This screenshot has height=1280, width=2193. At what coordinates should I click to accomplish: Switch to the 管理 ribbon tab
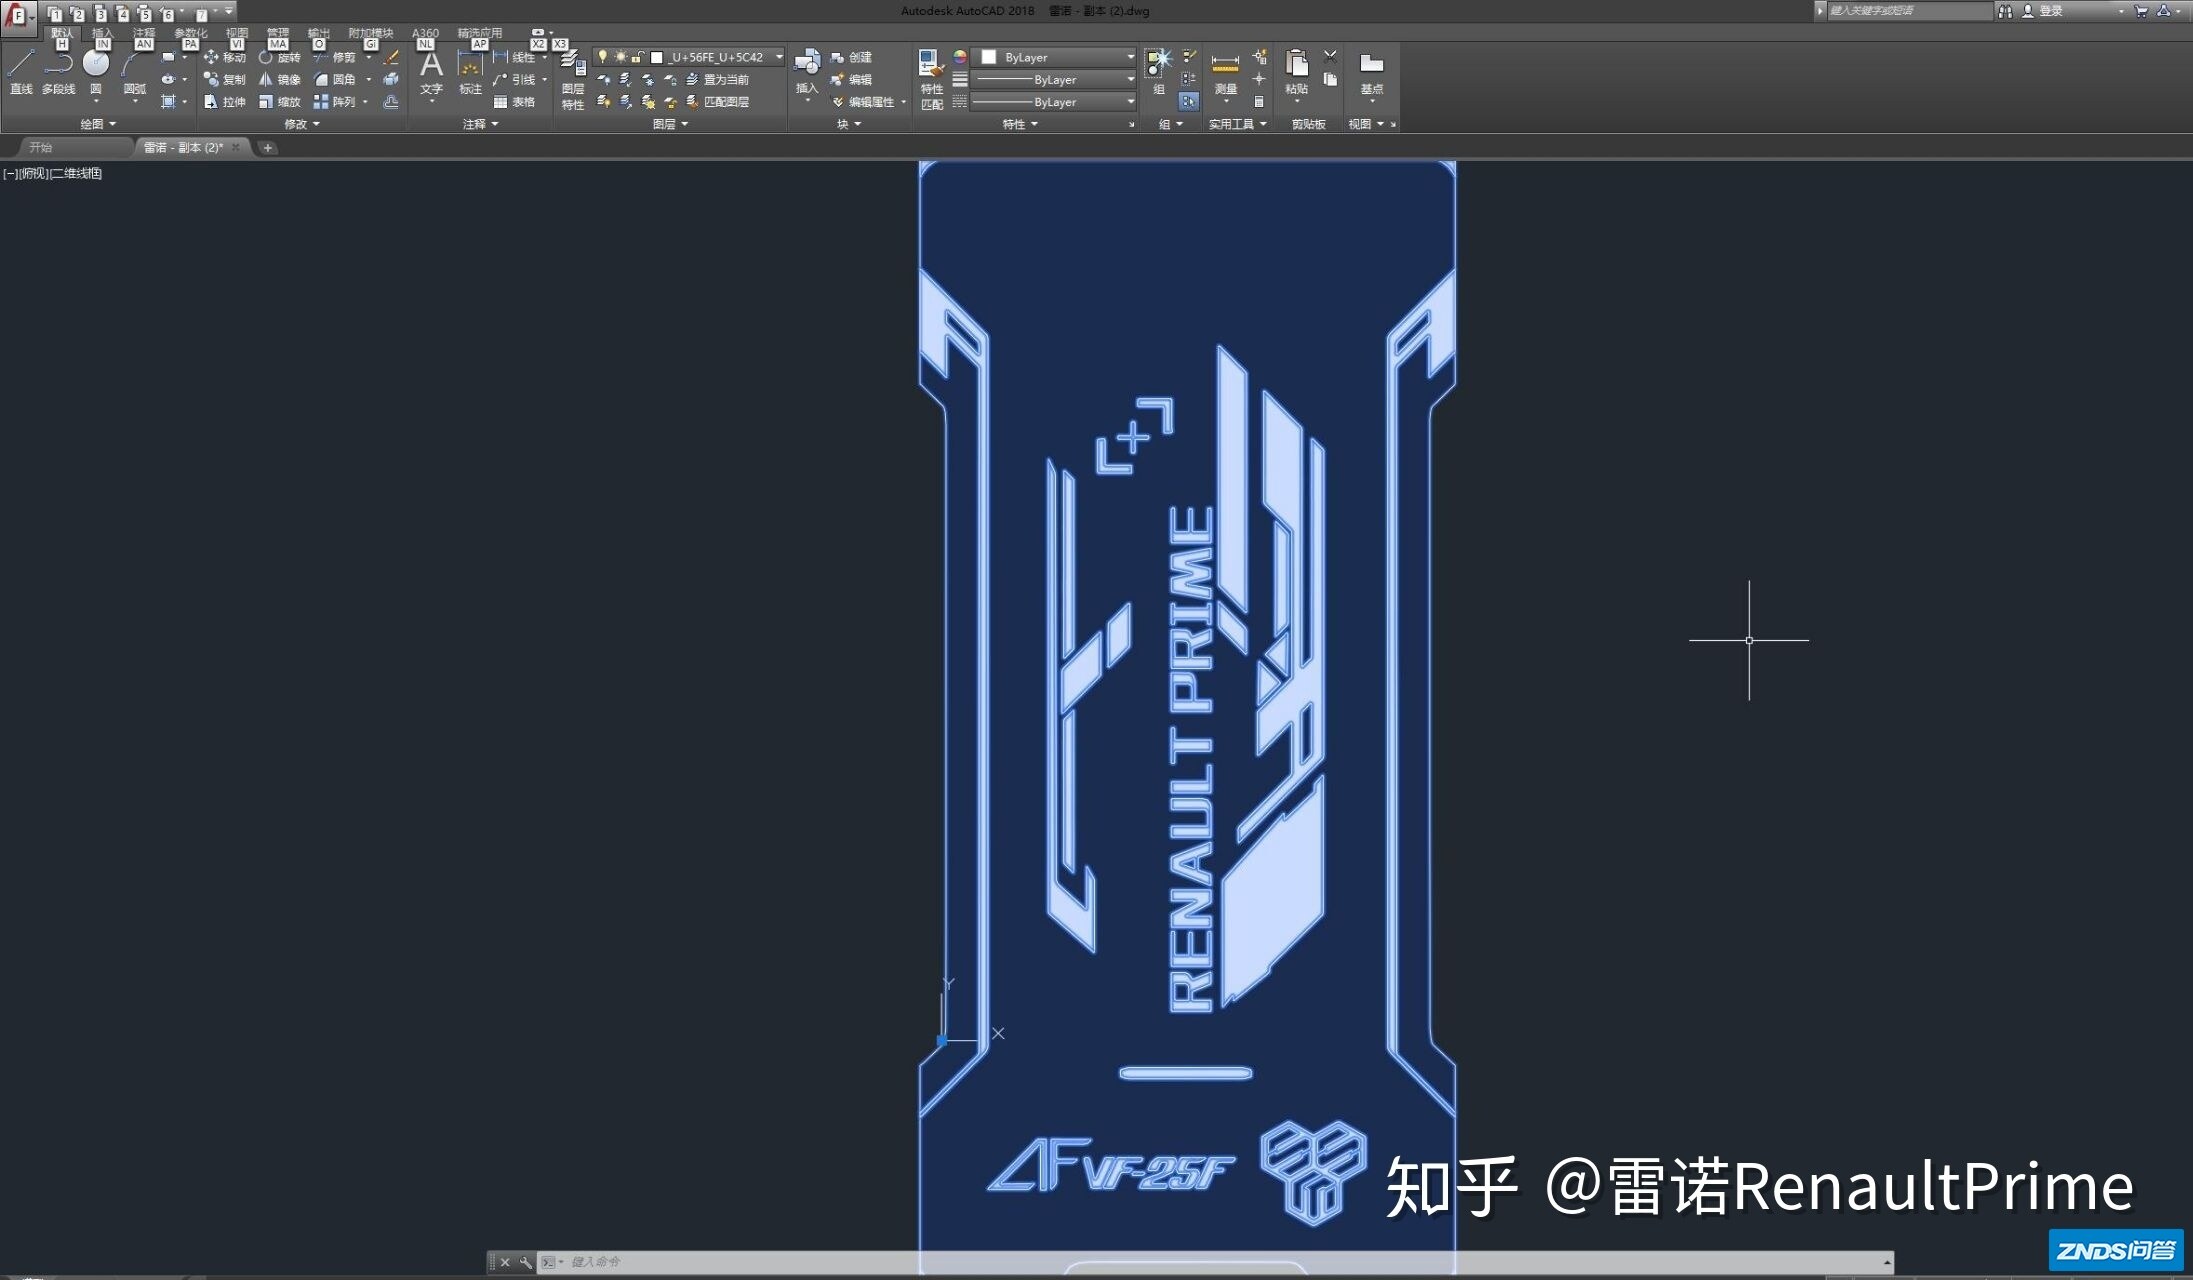click(277, 33)
